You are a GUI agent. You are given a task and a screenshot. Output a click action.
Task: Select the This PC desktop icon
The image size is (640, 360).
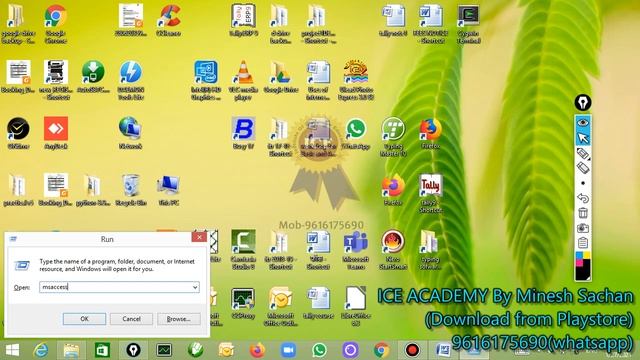[169, 190]
